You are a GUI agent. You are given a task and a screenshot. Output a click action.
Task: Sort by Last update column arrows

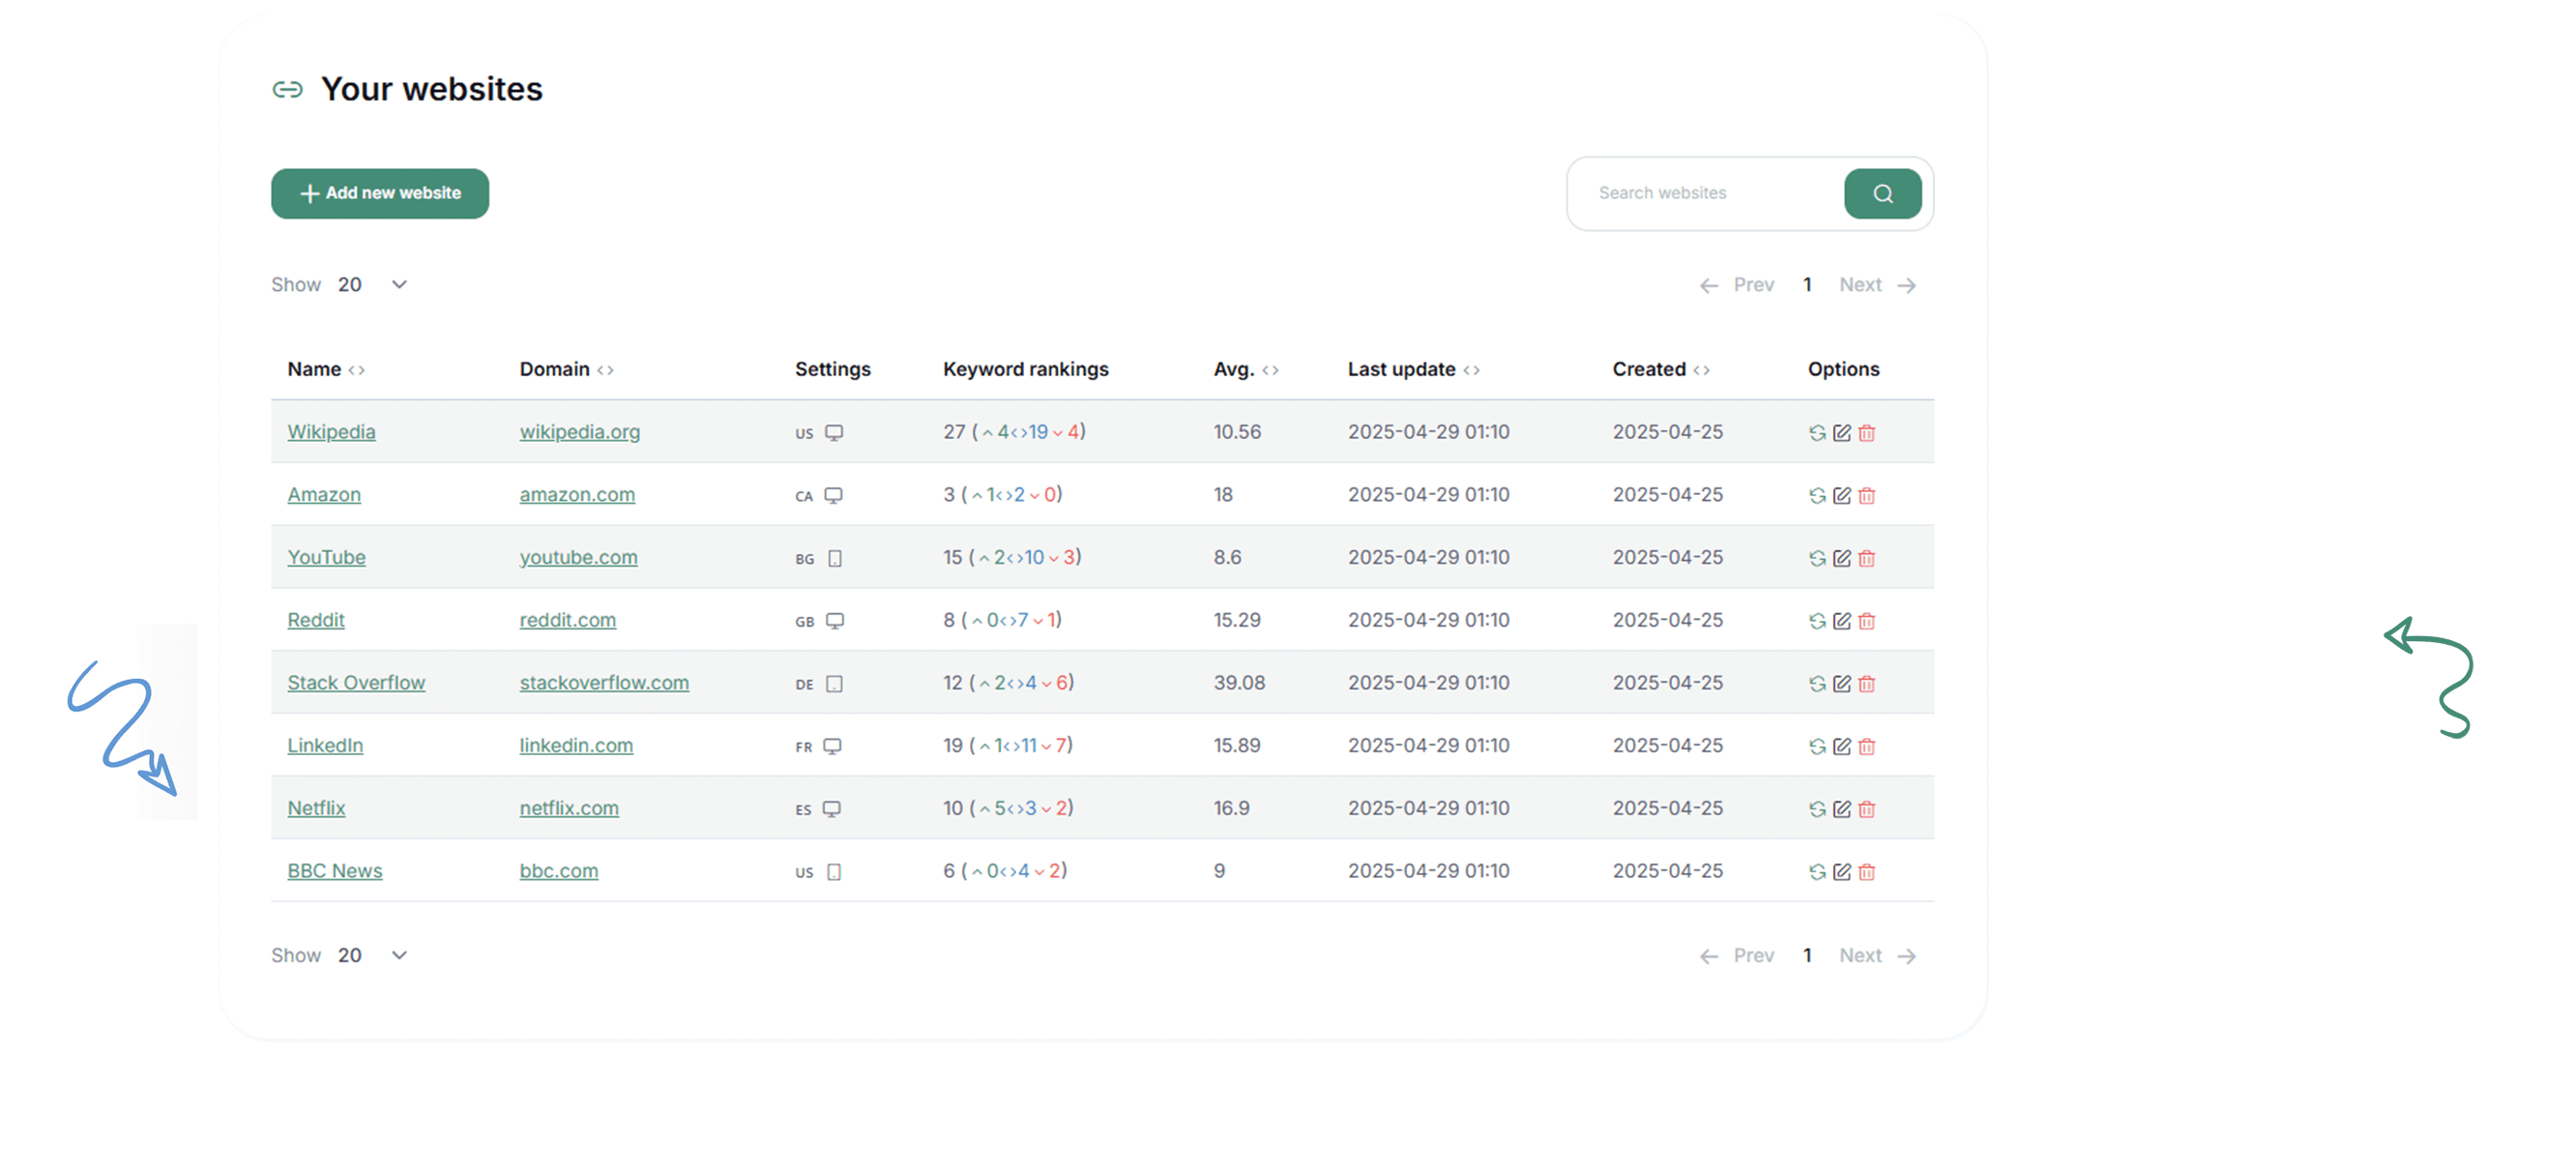pyautogui.click(x=1471, y=370)
